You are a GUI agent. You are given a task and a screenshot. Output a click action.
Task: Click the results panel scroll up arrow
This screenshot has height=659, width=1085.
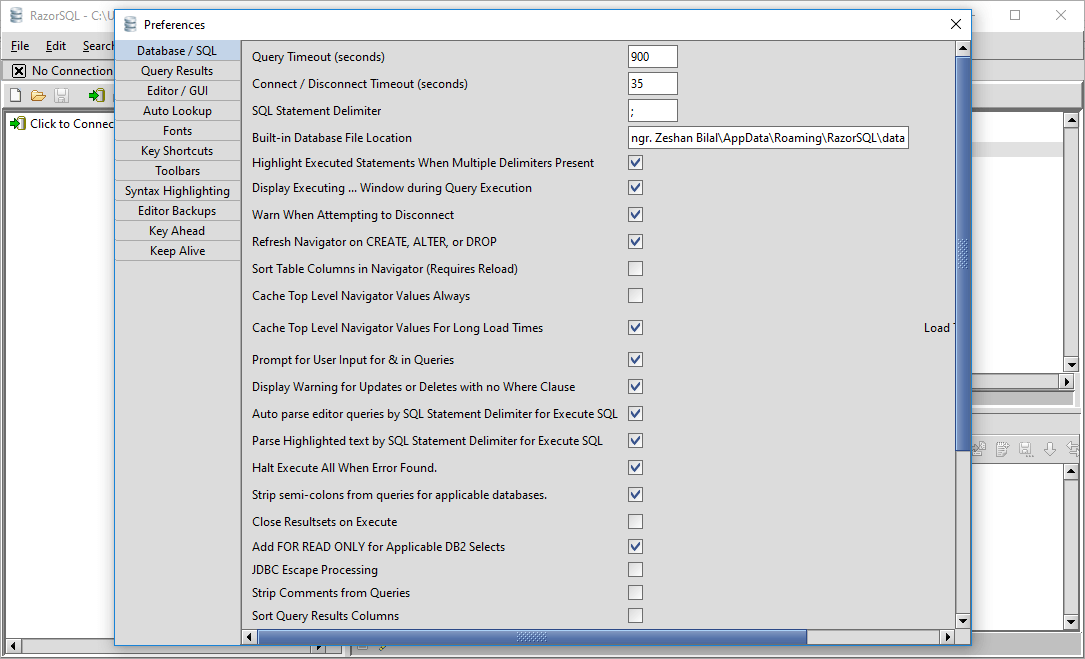click(1071, 472)
